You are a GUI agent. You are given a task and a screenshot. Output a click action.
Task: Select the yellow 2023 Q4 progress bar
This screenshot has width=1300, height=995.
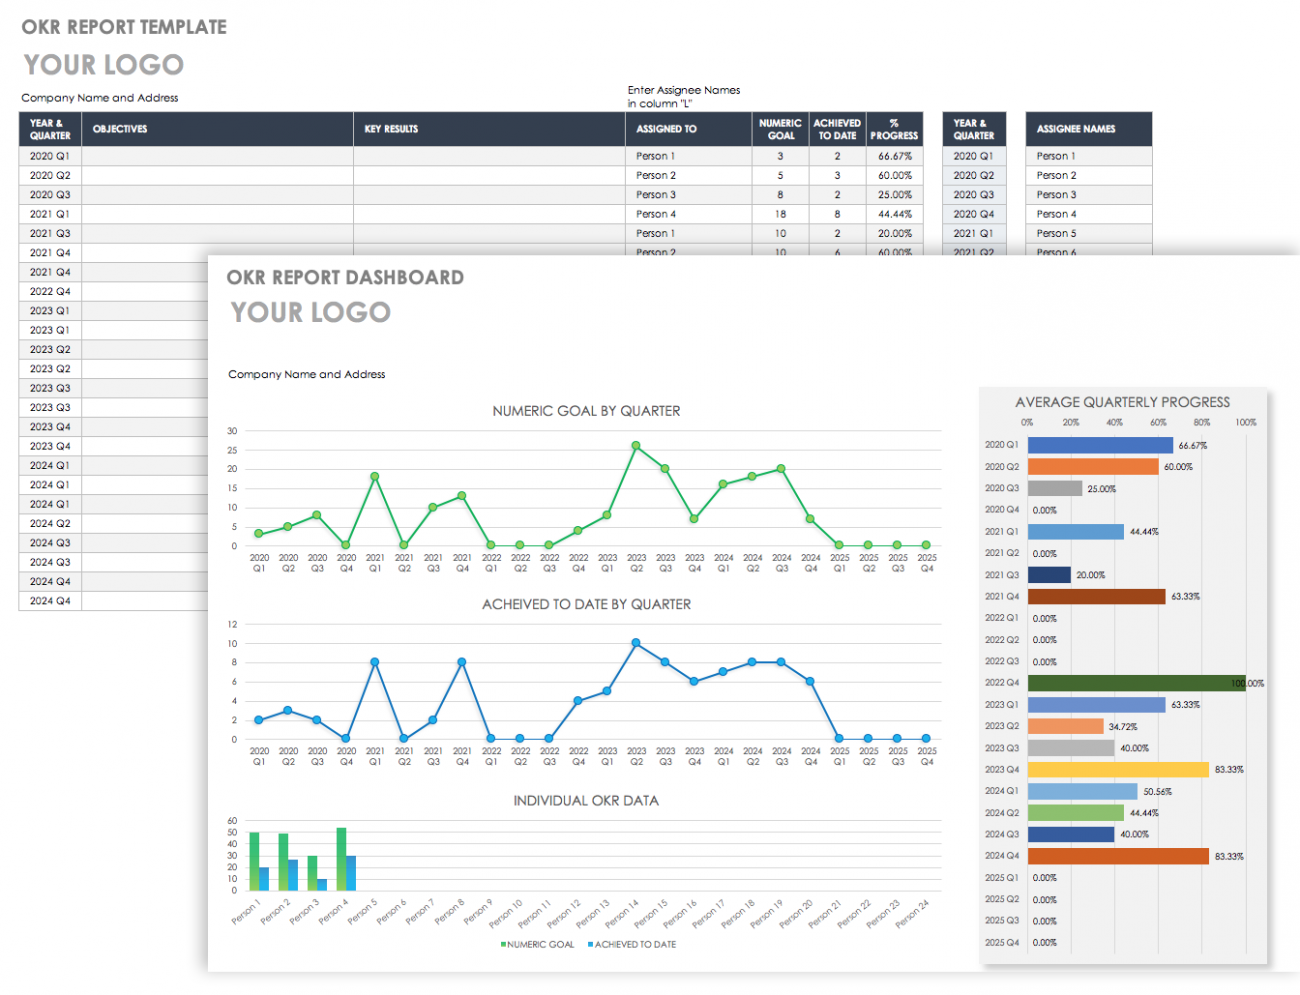point(1117,770)
